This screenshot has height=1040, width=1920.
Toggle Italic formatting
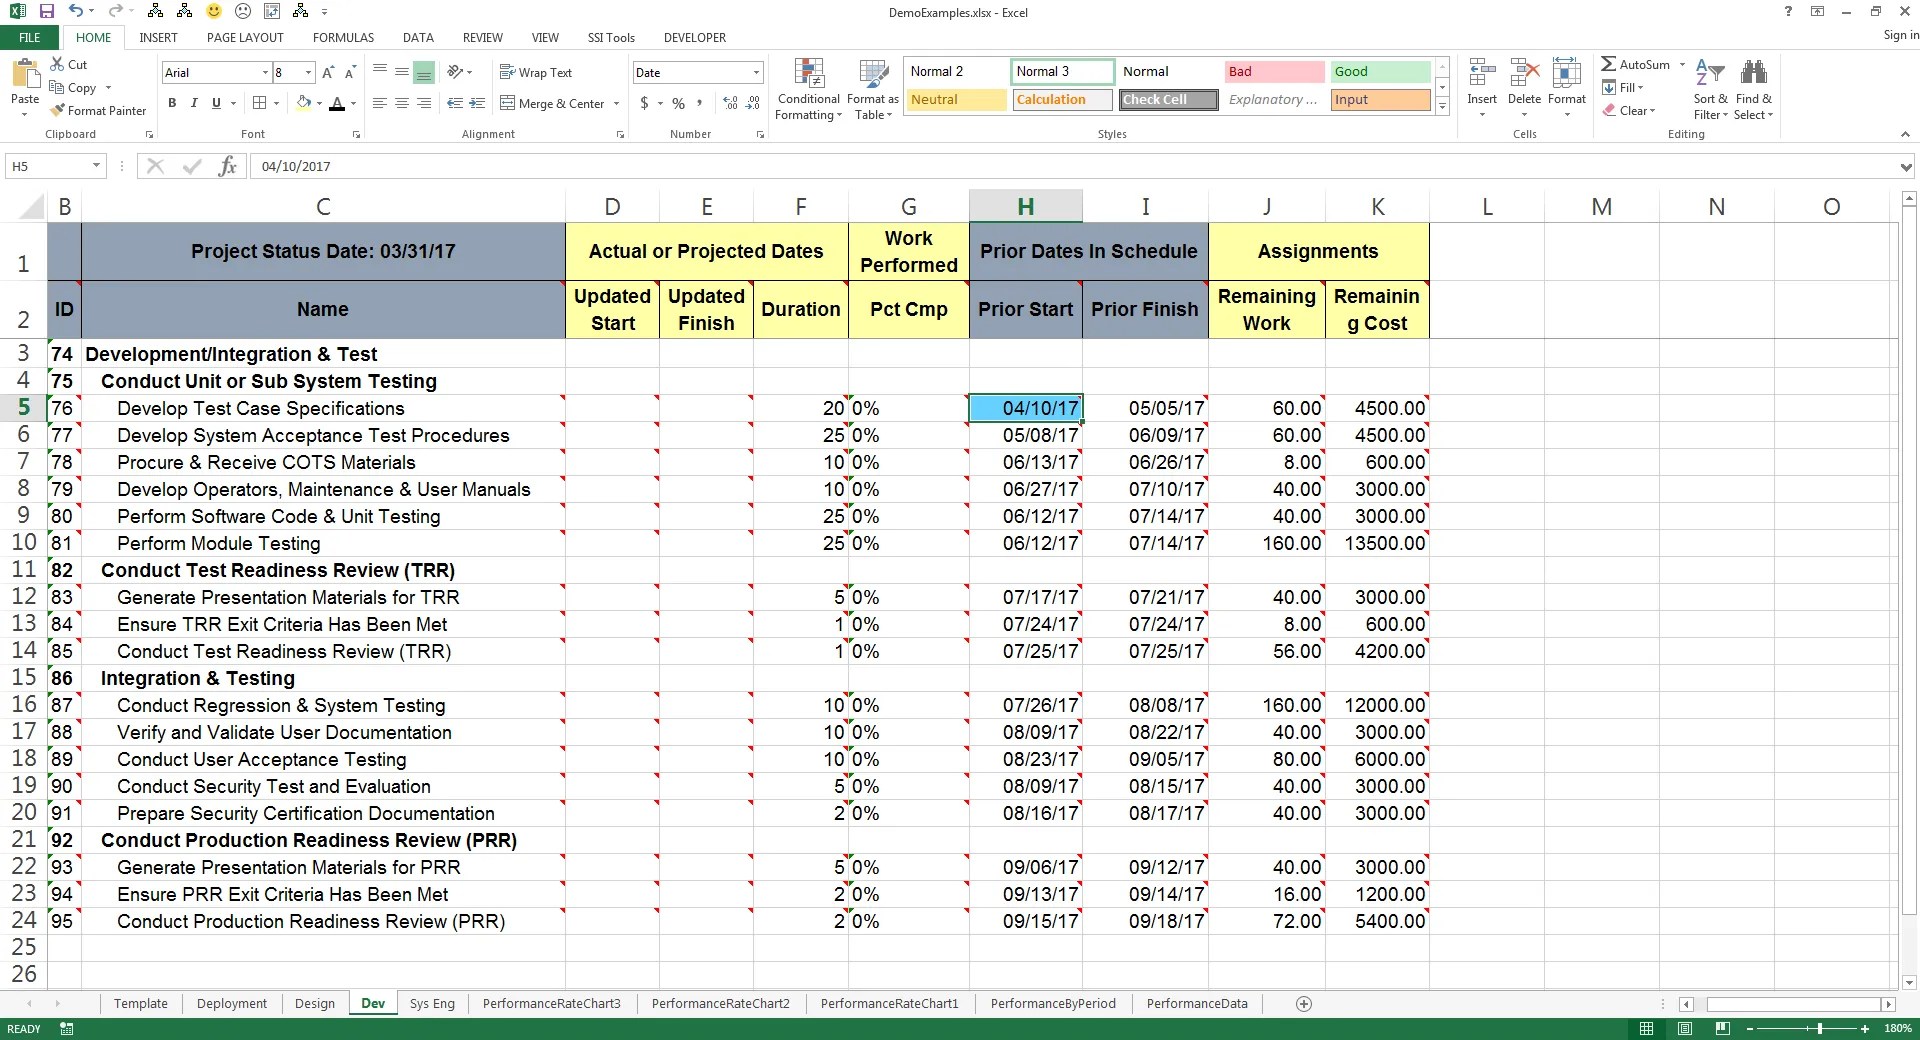click(x=194, y=102)
